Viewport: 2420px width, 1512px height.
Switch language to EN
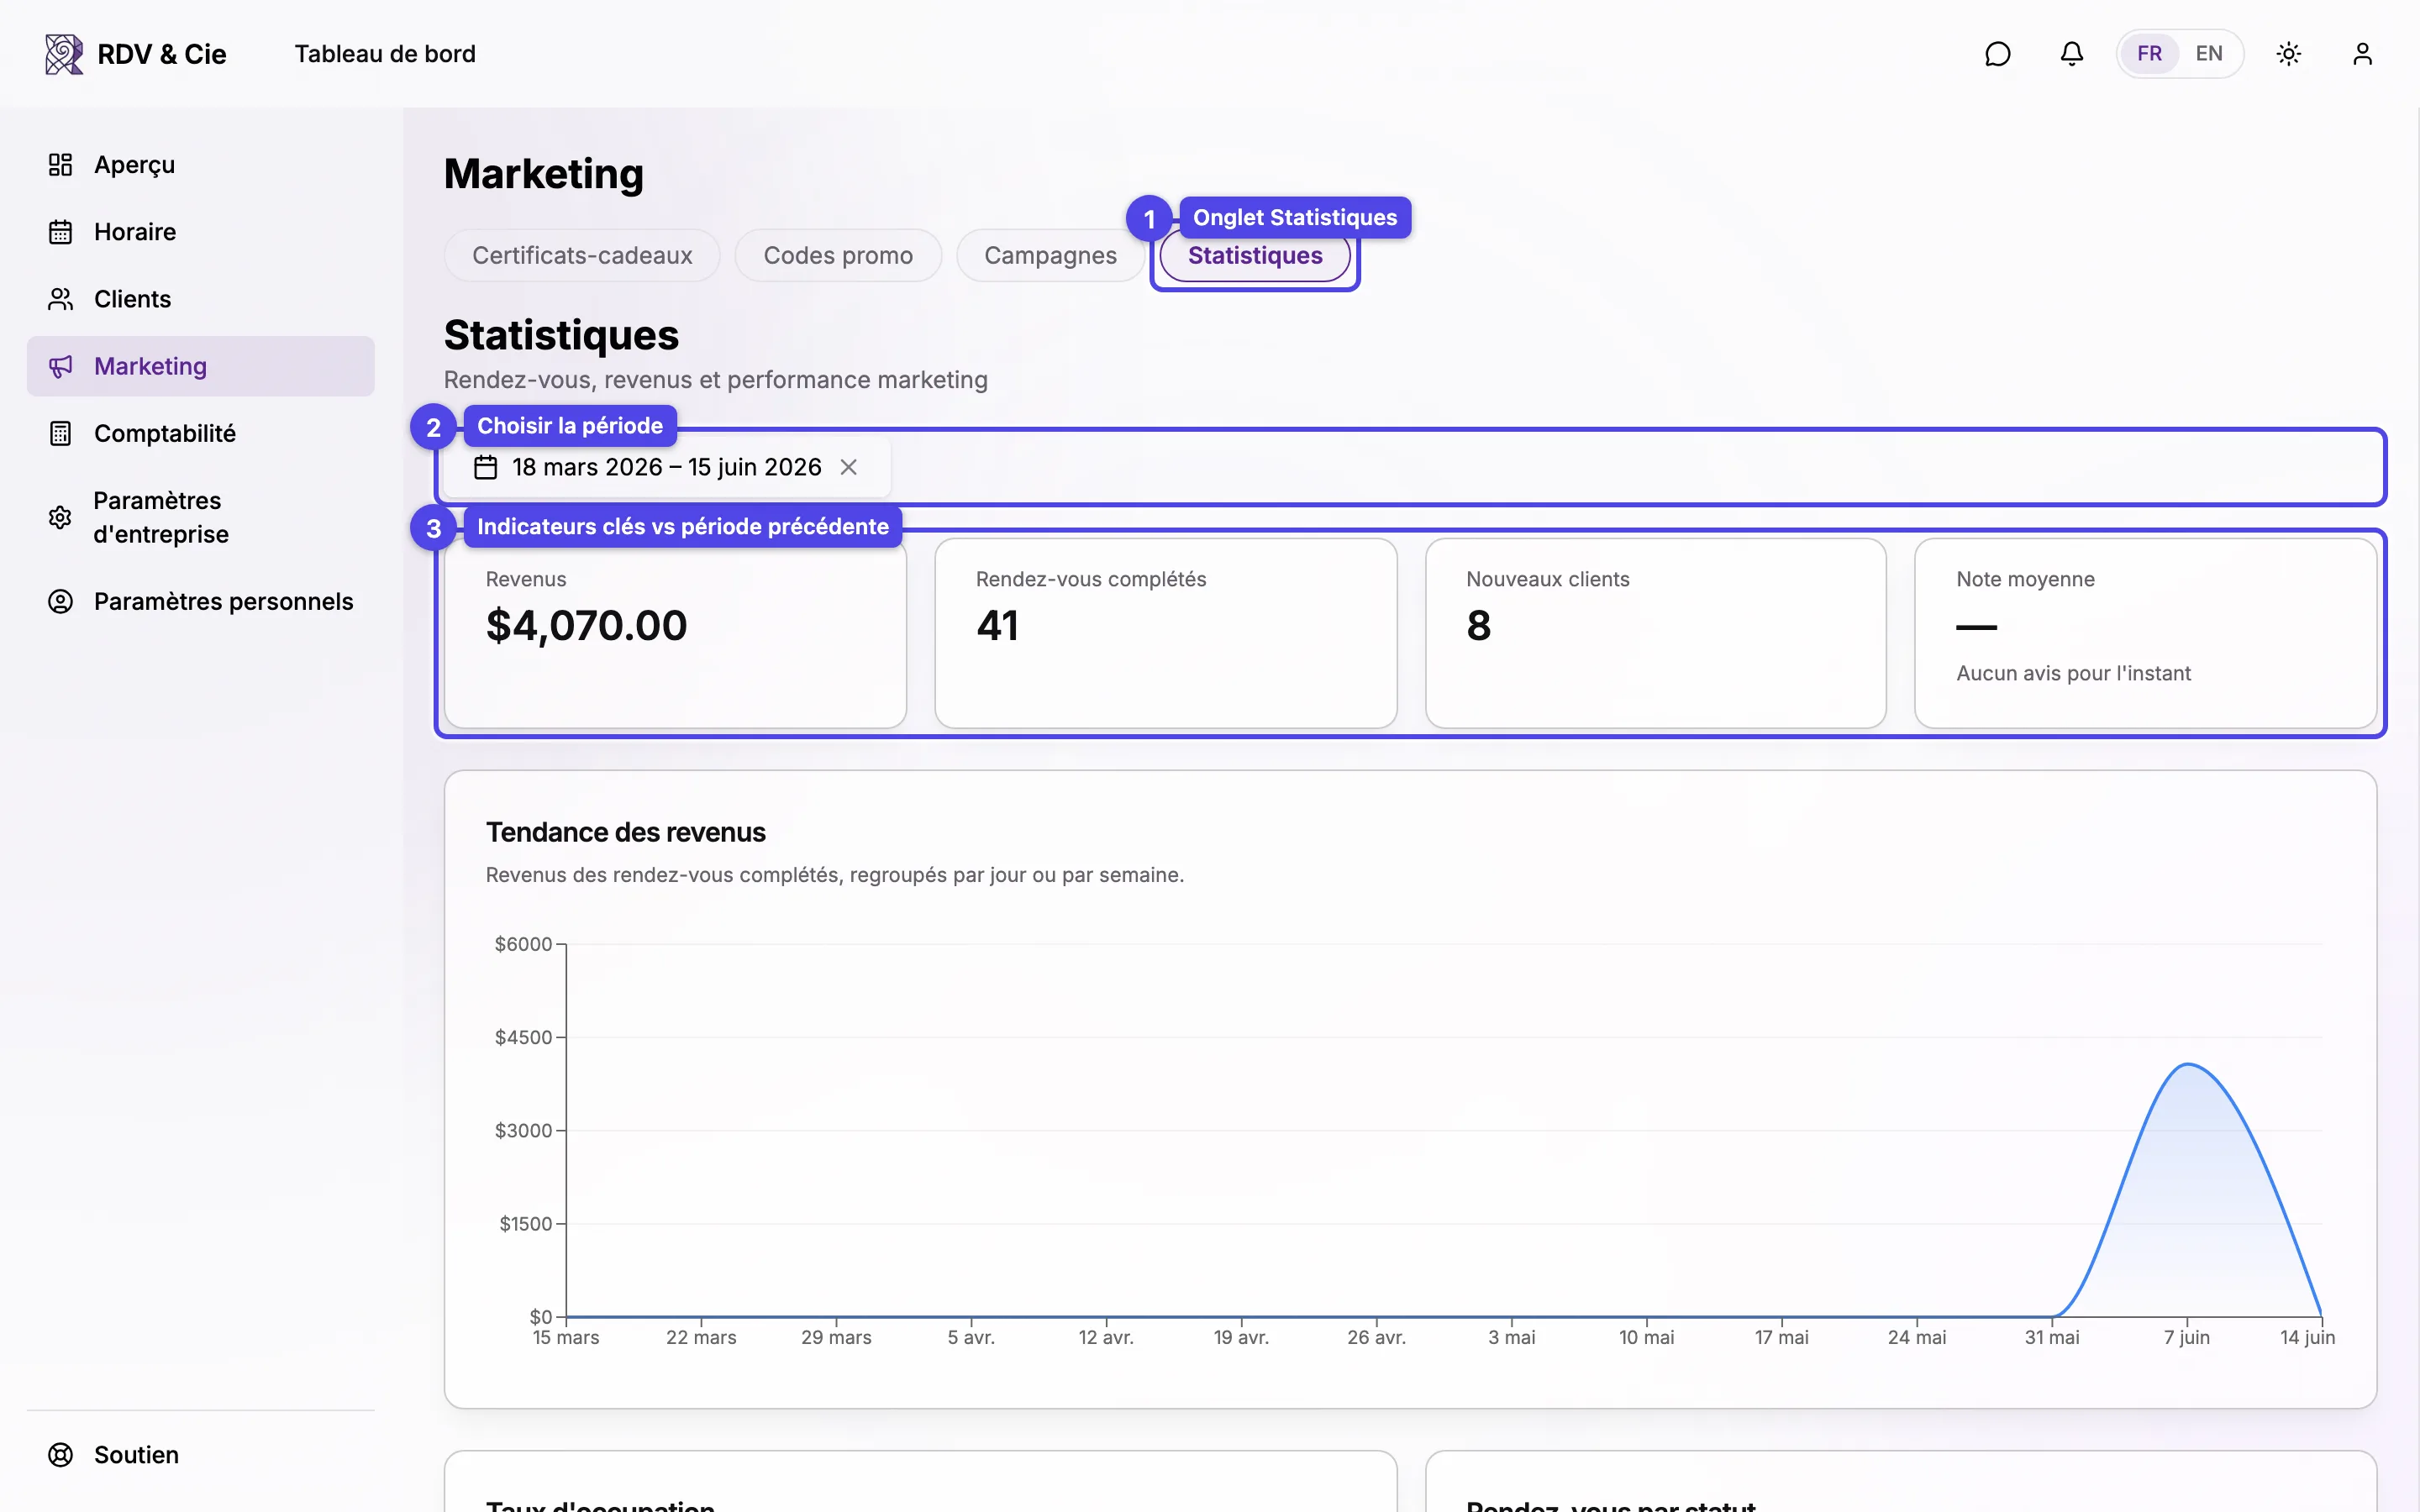(2208, 54)
